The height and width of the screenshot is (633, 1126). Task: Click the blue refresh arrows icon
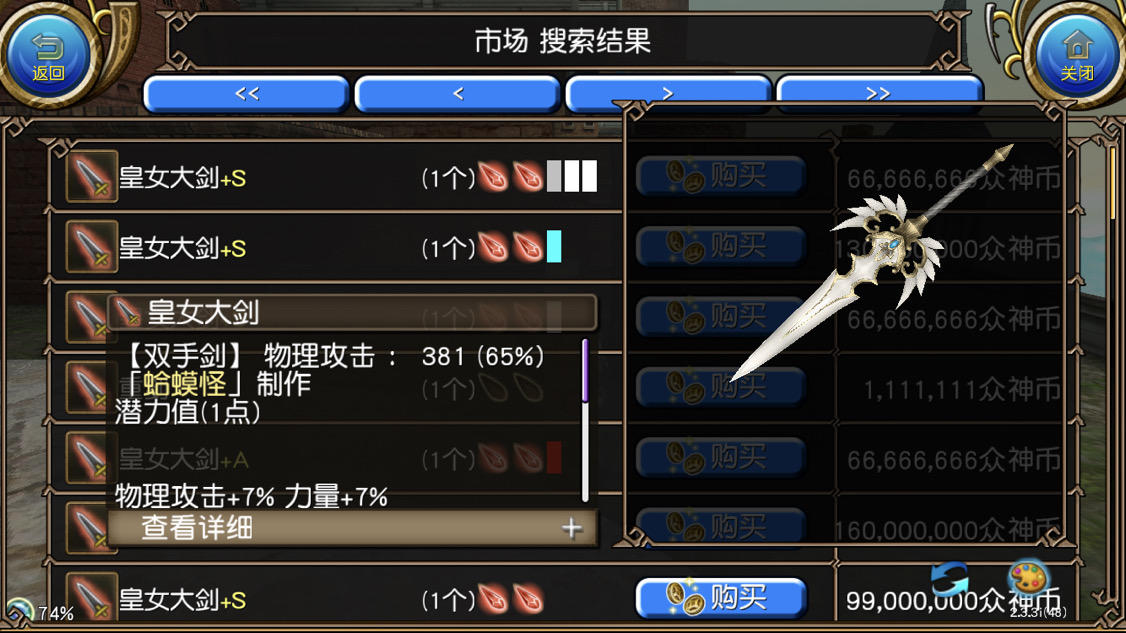point(949,579)
